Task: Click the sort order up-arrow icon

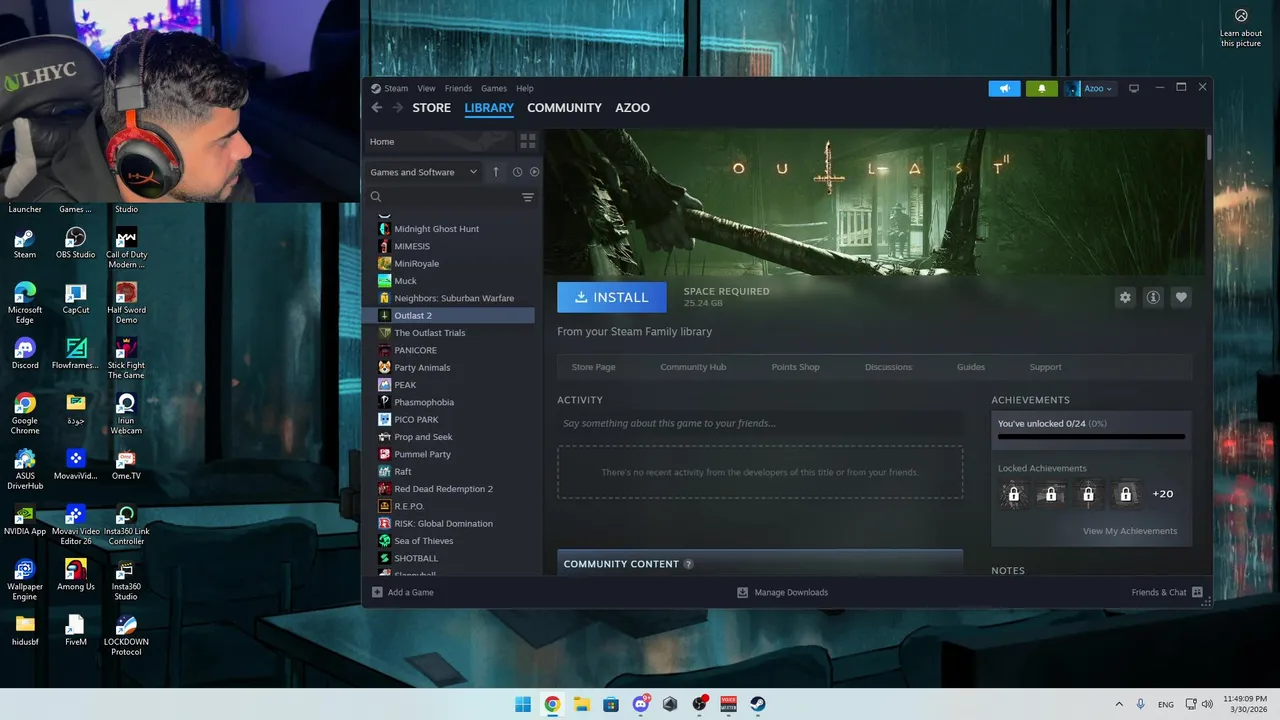Action: [495, 172]
